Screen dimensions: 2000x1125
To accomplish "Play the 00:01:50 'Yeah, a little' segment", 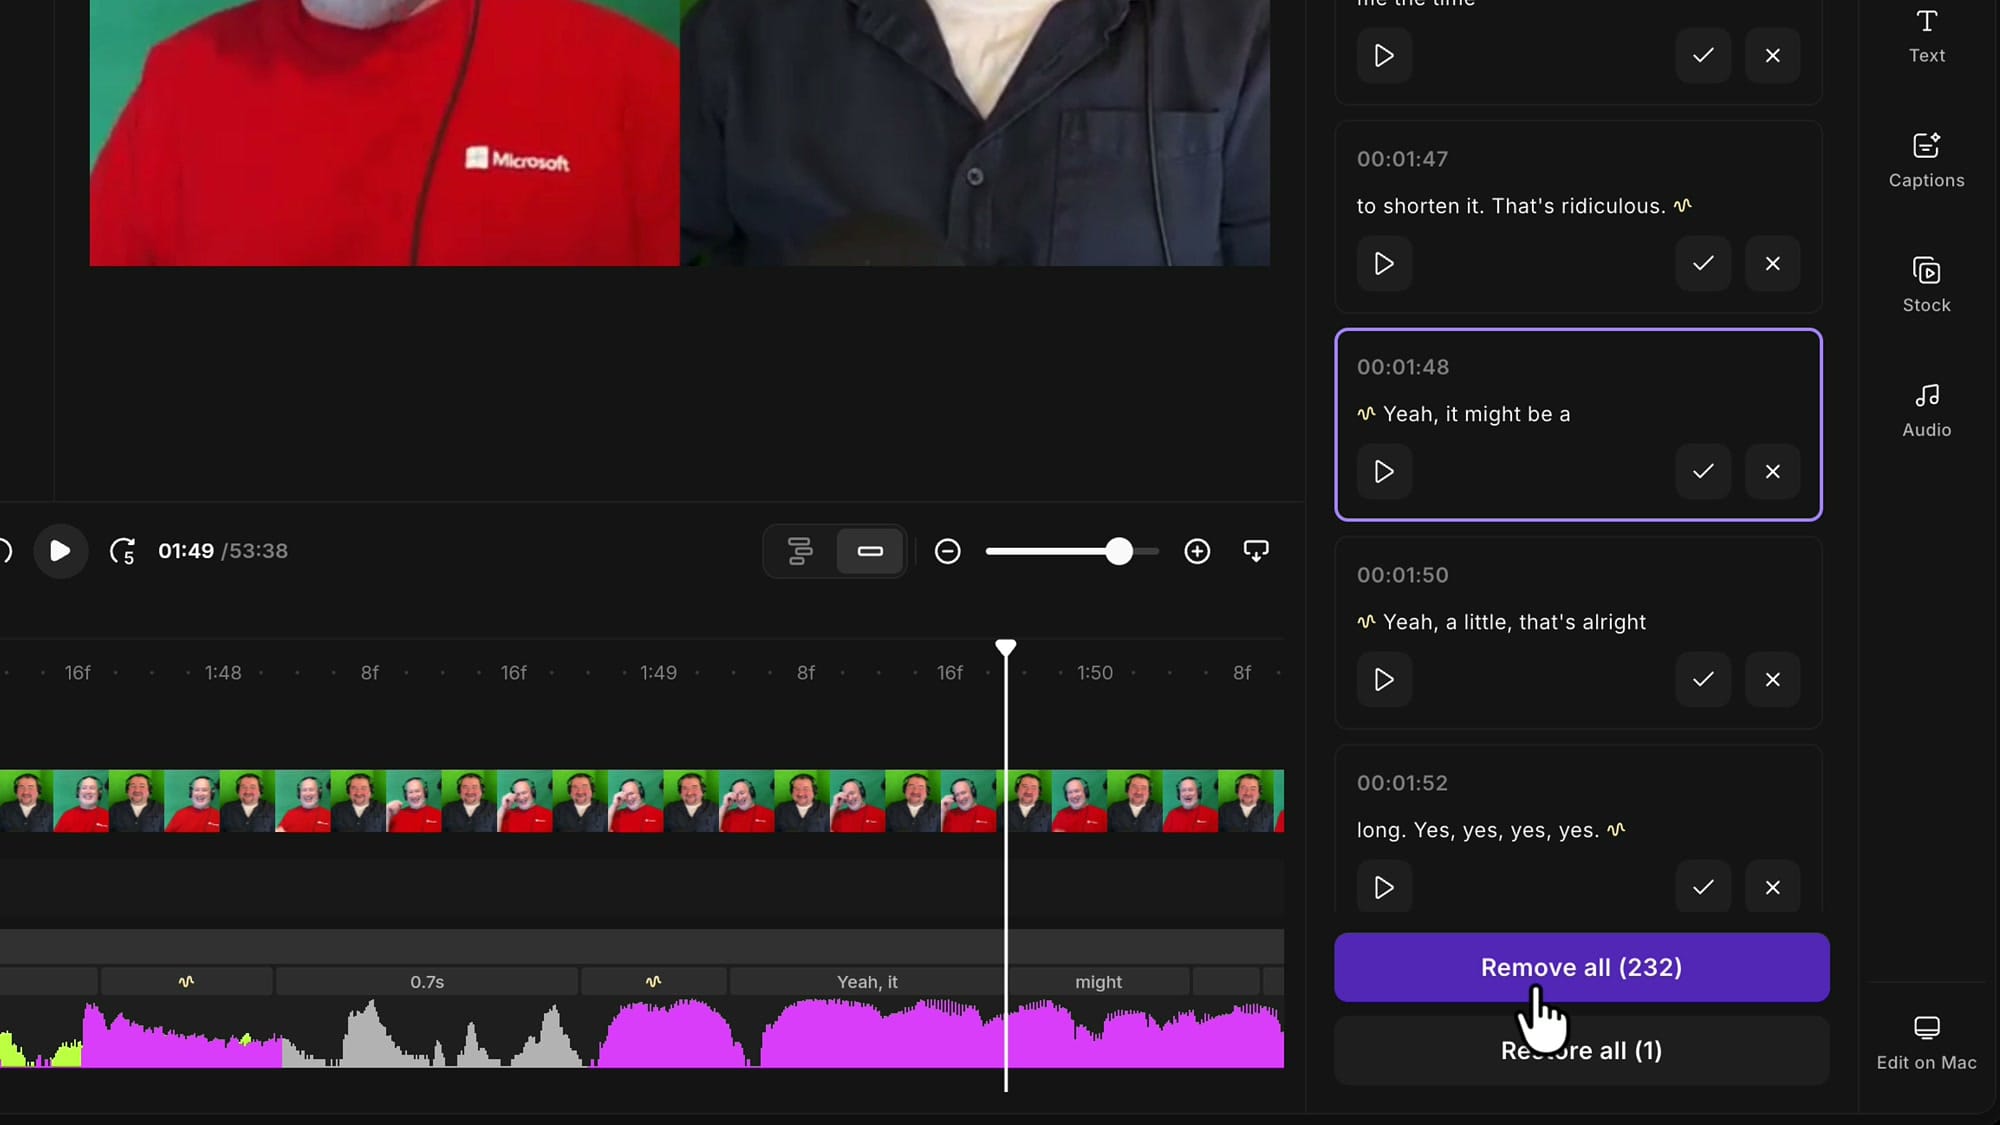I will click(1384, 680).
